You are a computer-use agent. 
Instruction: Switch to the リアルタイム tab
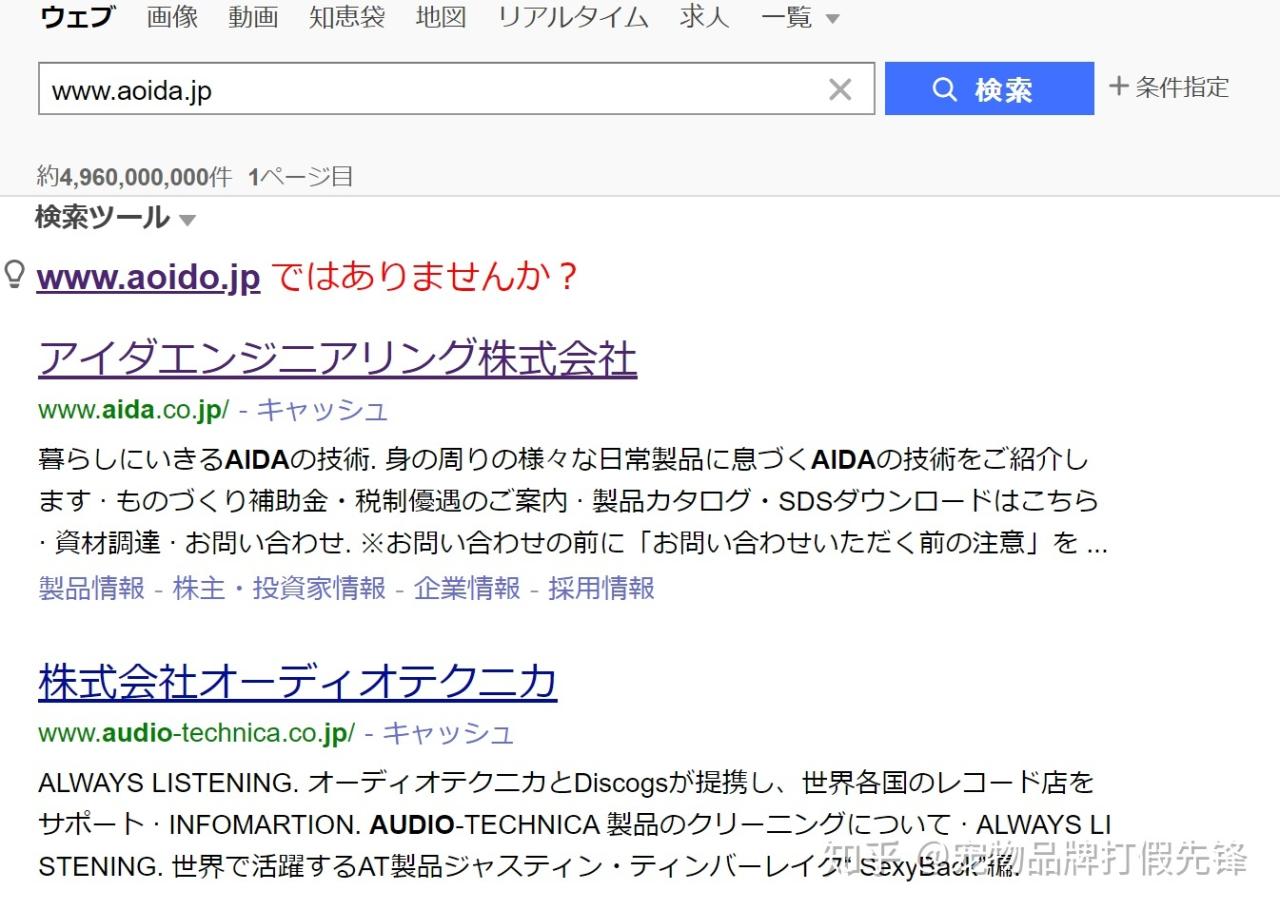click(x=573, y=17)
